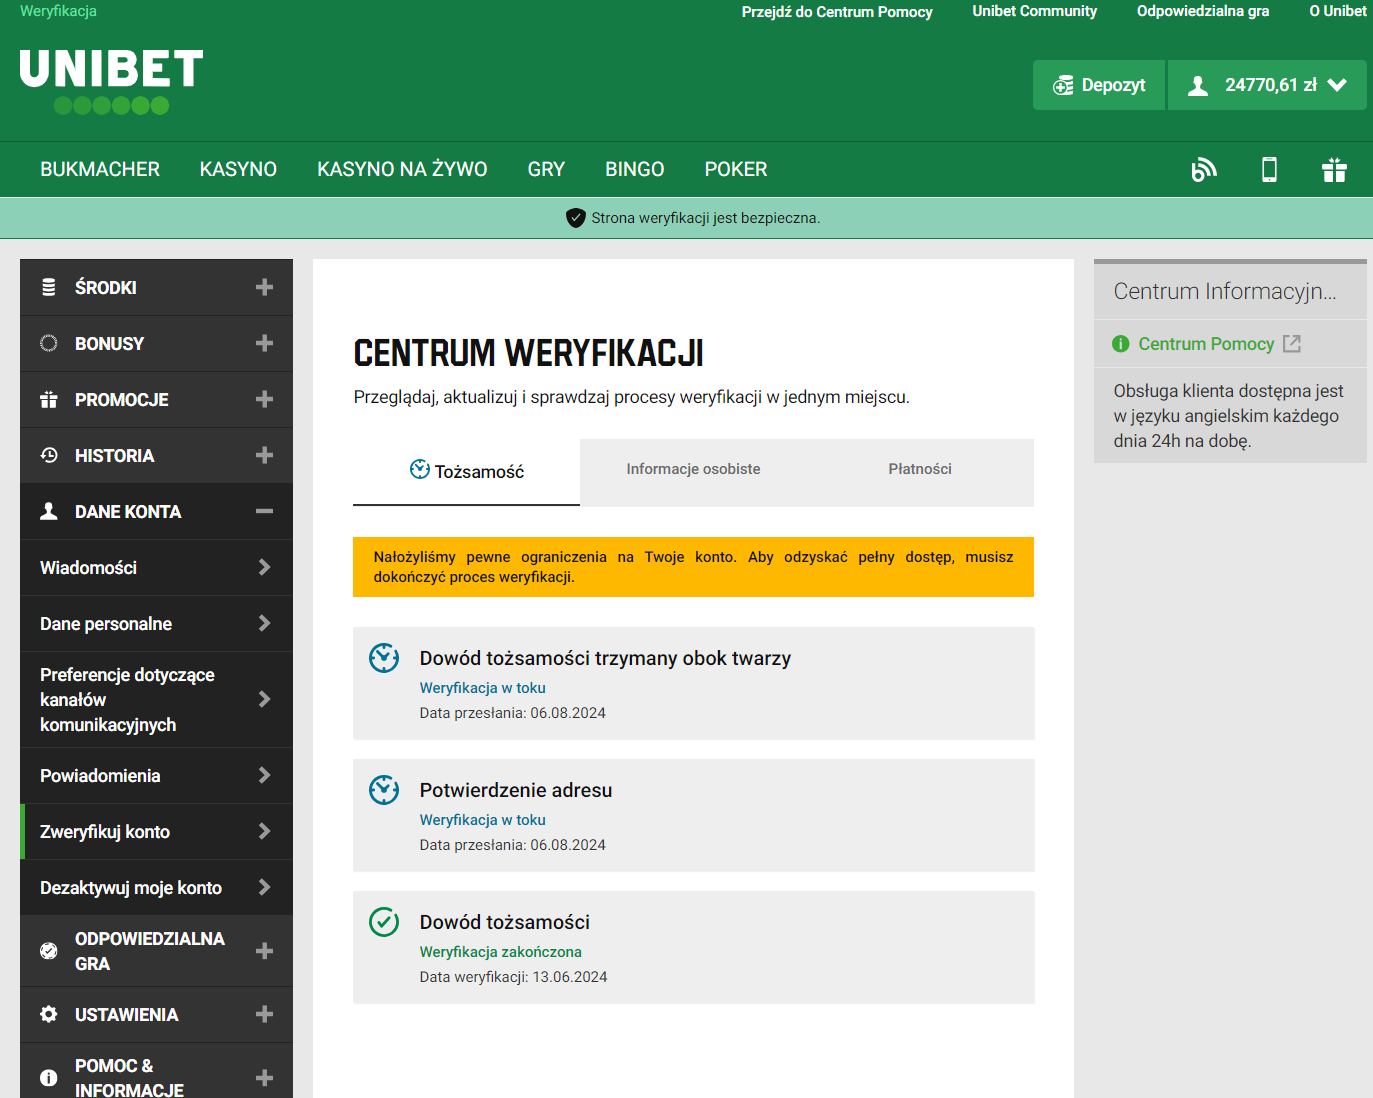Click Data weryfikacji: 13.06.2024 text
1373x1098 pixels.
(513, 977)
